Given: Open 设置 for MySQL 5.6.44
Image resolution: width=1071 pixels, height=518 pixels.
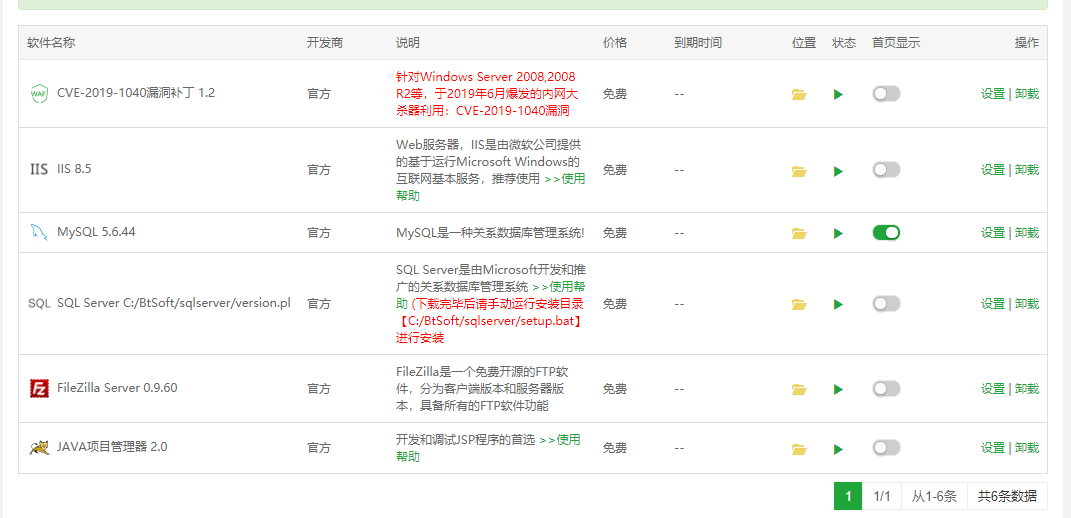Looking at the screenshot, I should tap(992, 232).
